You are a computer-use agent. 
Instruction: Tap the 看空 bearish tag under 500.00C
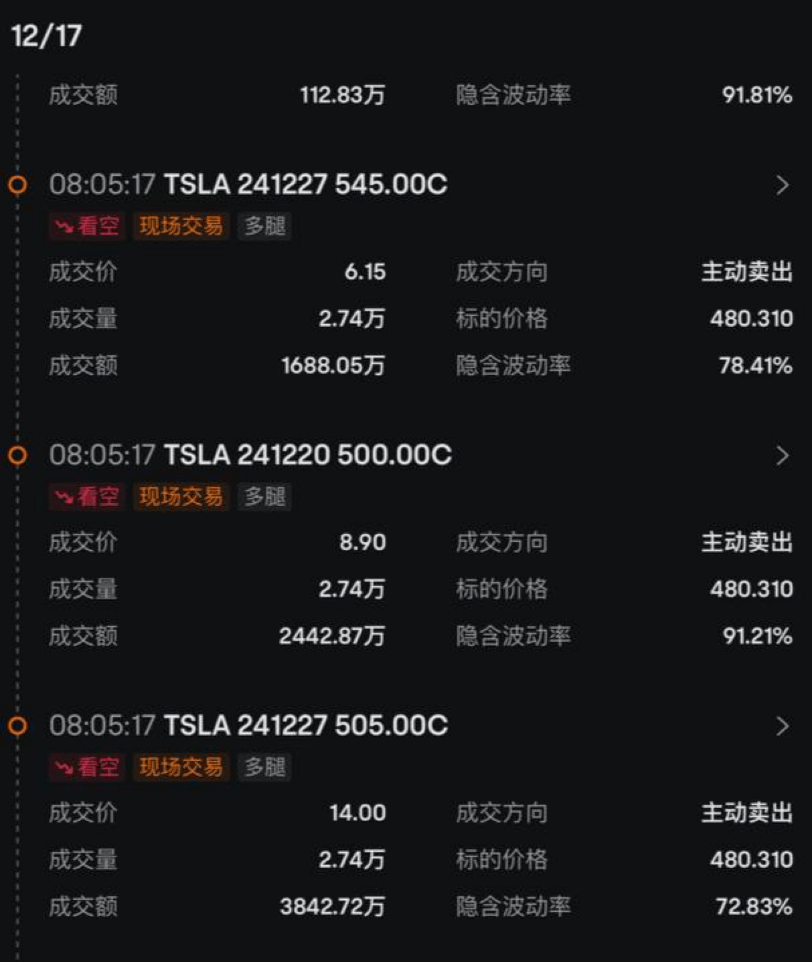click(x=86, y=497)
